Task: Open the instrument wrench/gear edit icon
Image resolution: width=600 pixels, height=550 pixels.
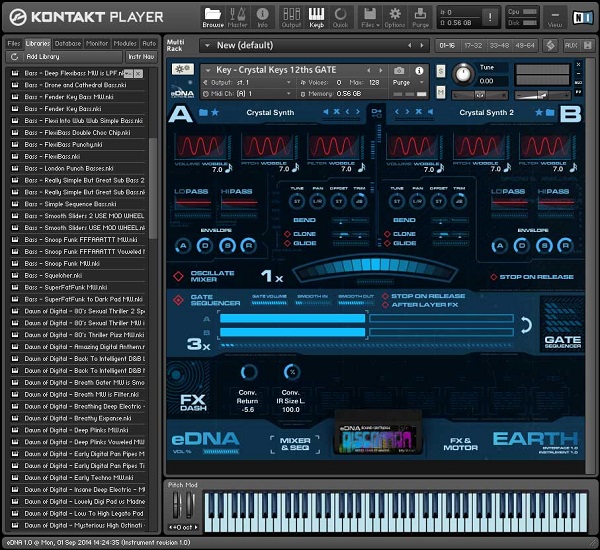Action: (183, 69)
